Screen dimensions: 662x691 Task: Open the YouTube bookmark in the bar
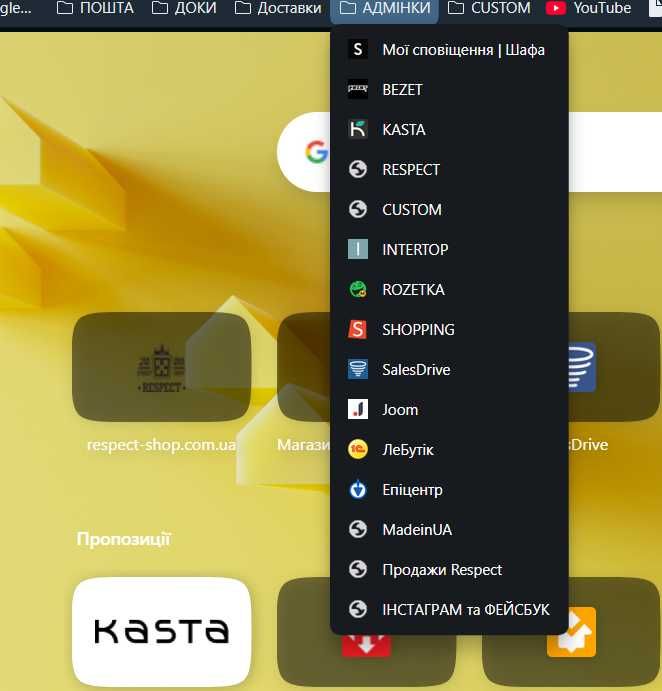(x=588, y=8)
